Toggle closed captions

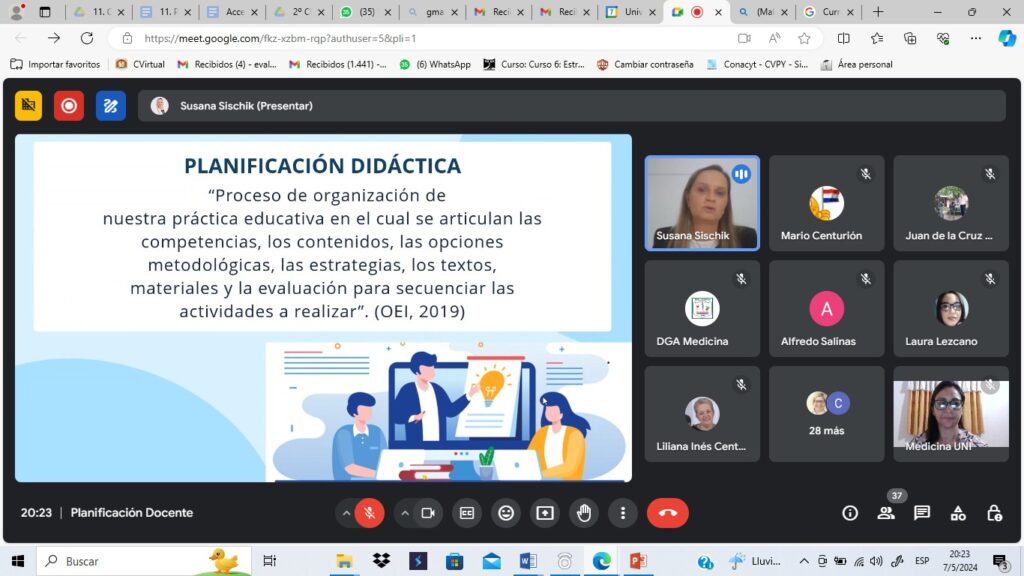coord(467,513)
